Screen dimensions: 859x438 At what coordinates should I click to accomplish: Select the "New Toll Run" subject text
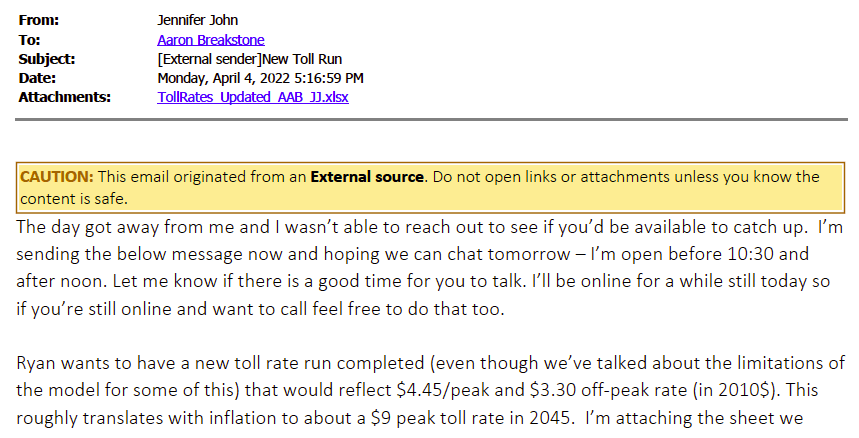point(299,59)
